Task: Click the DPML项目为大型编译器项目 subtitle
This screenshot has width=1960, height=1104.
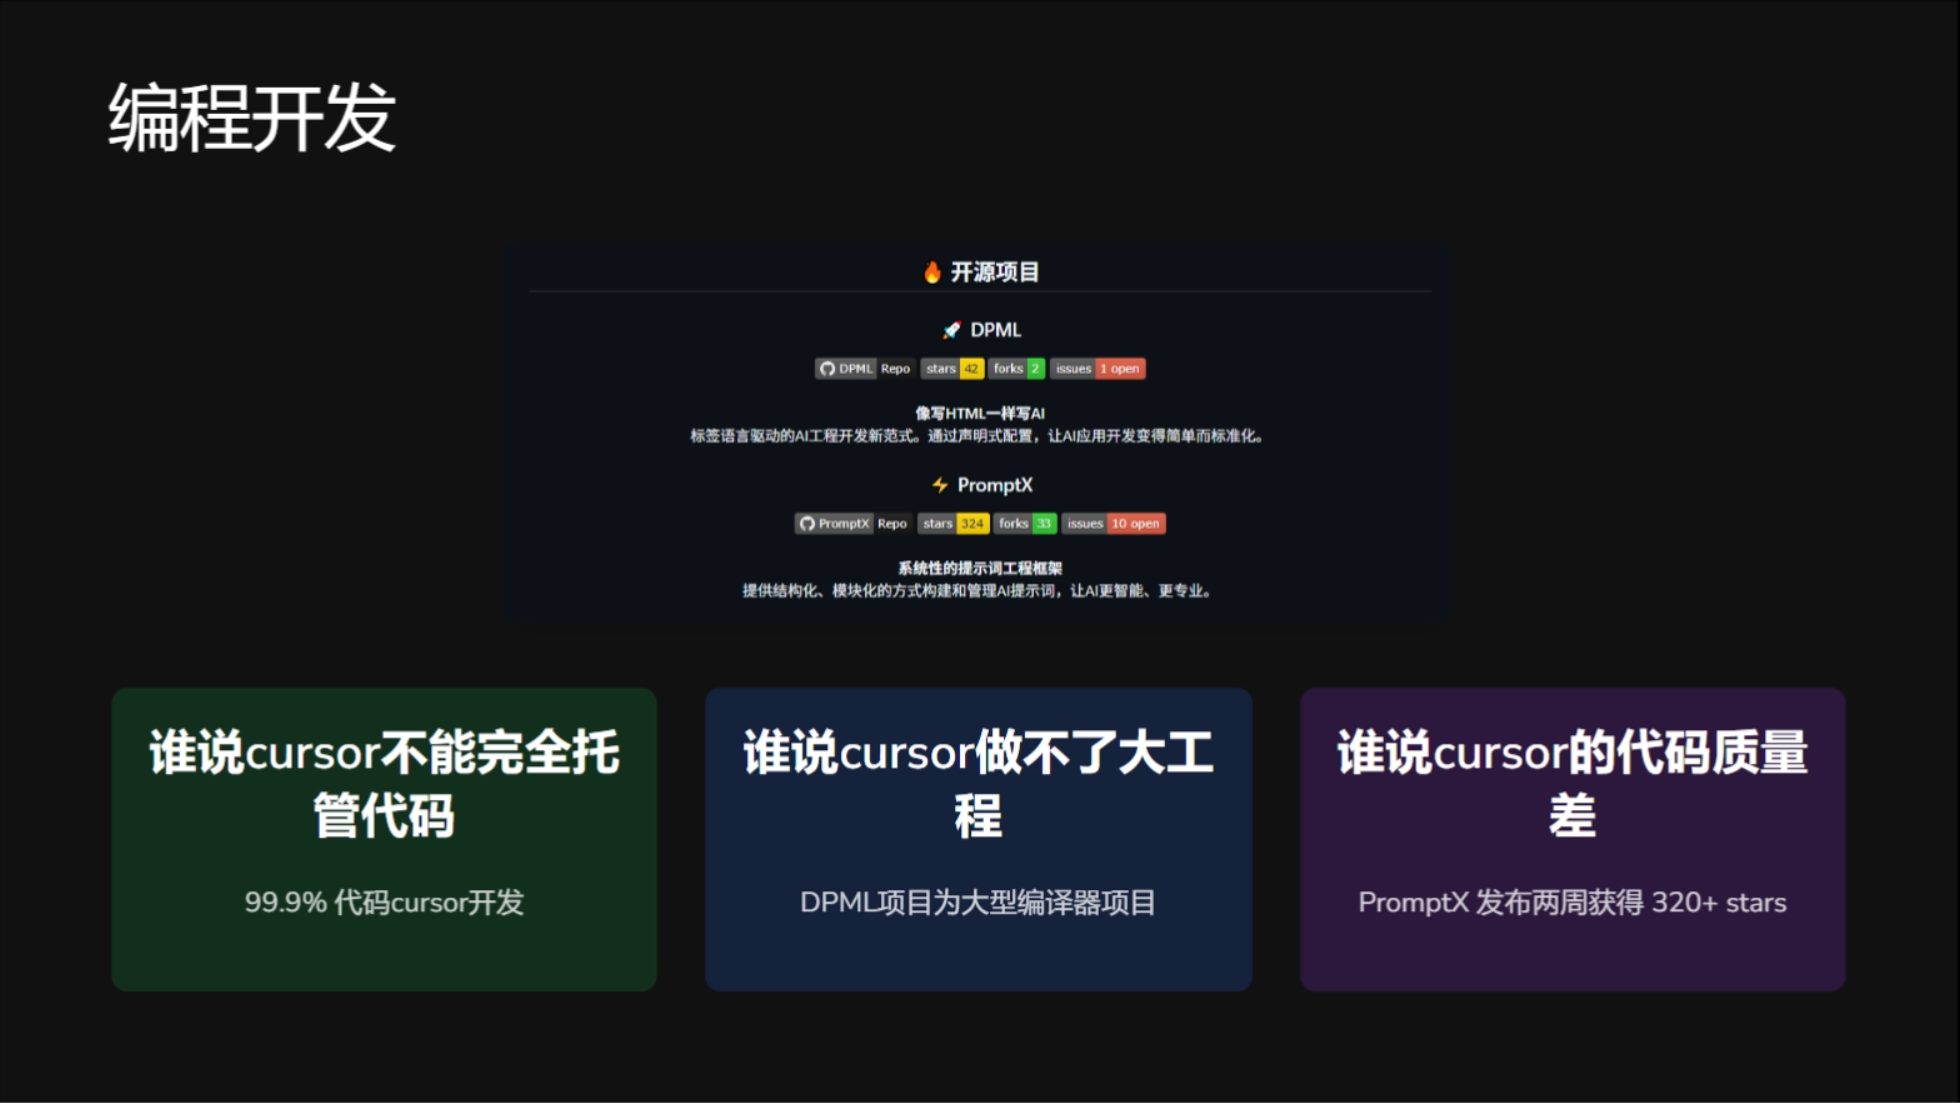Action: [x=978, y=903]
